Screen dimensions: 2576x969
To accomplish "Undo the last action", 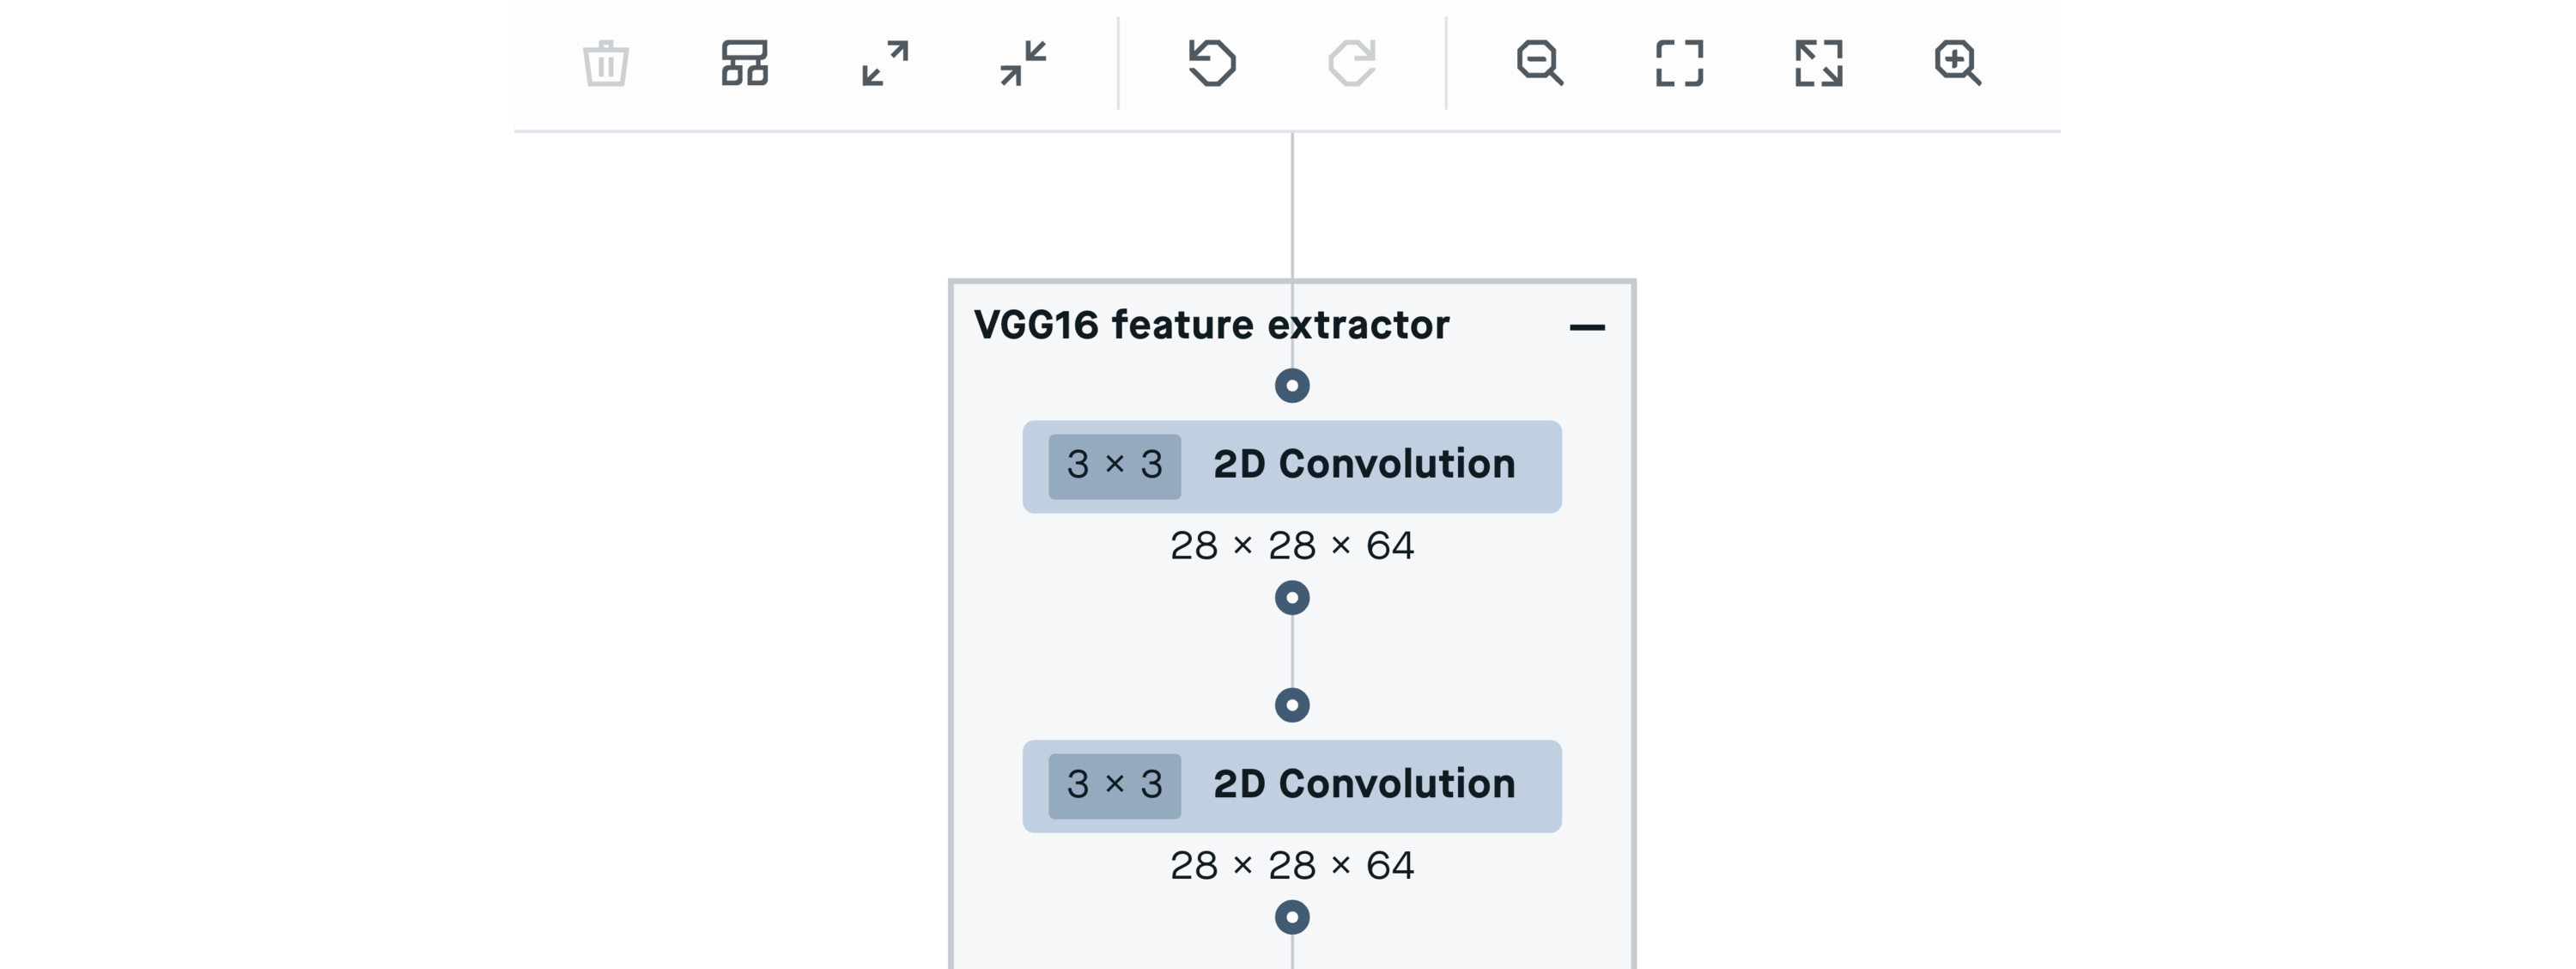I will coord(1212,63).
